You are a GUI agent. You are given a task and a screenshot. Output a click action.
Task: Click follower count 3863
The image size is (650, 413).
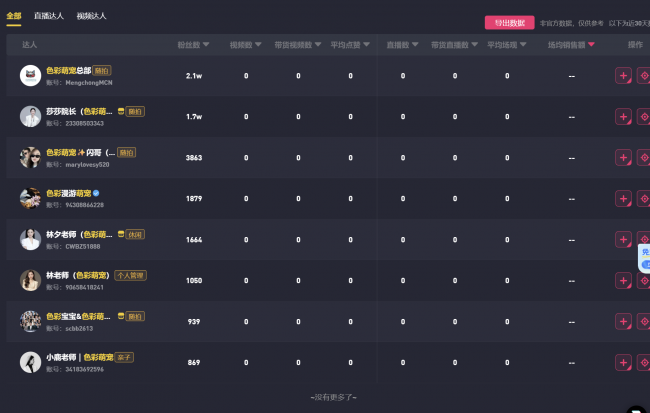pyautogui.click(x=194, y=158)
